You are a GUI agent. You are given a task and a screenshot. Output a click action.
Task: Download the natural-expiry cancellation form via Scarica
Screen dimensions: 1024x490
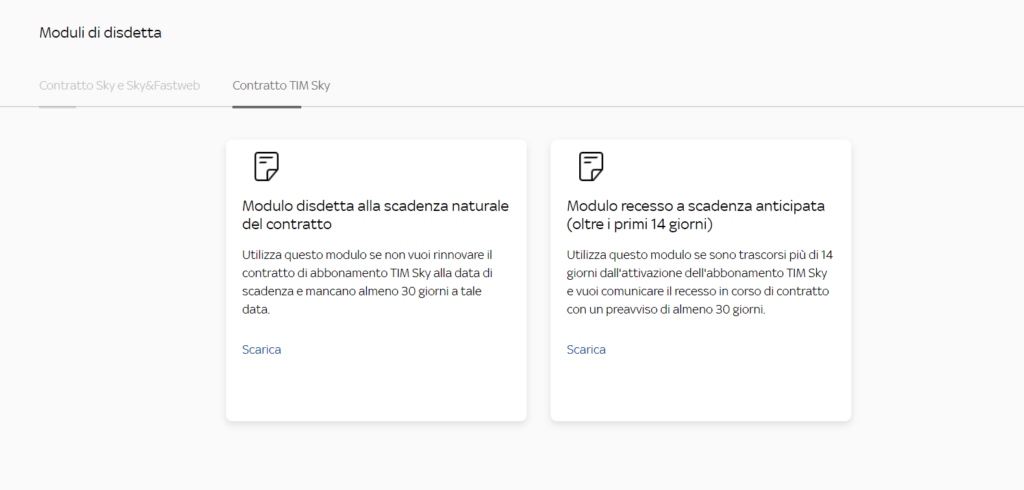[x=261, y=350]
